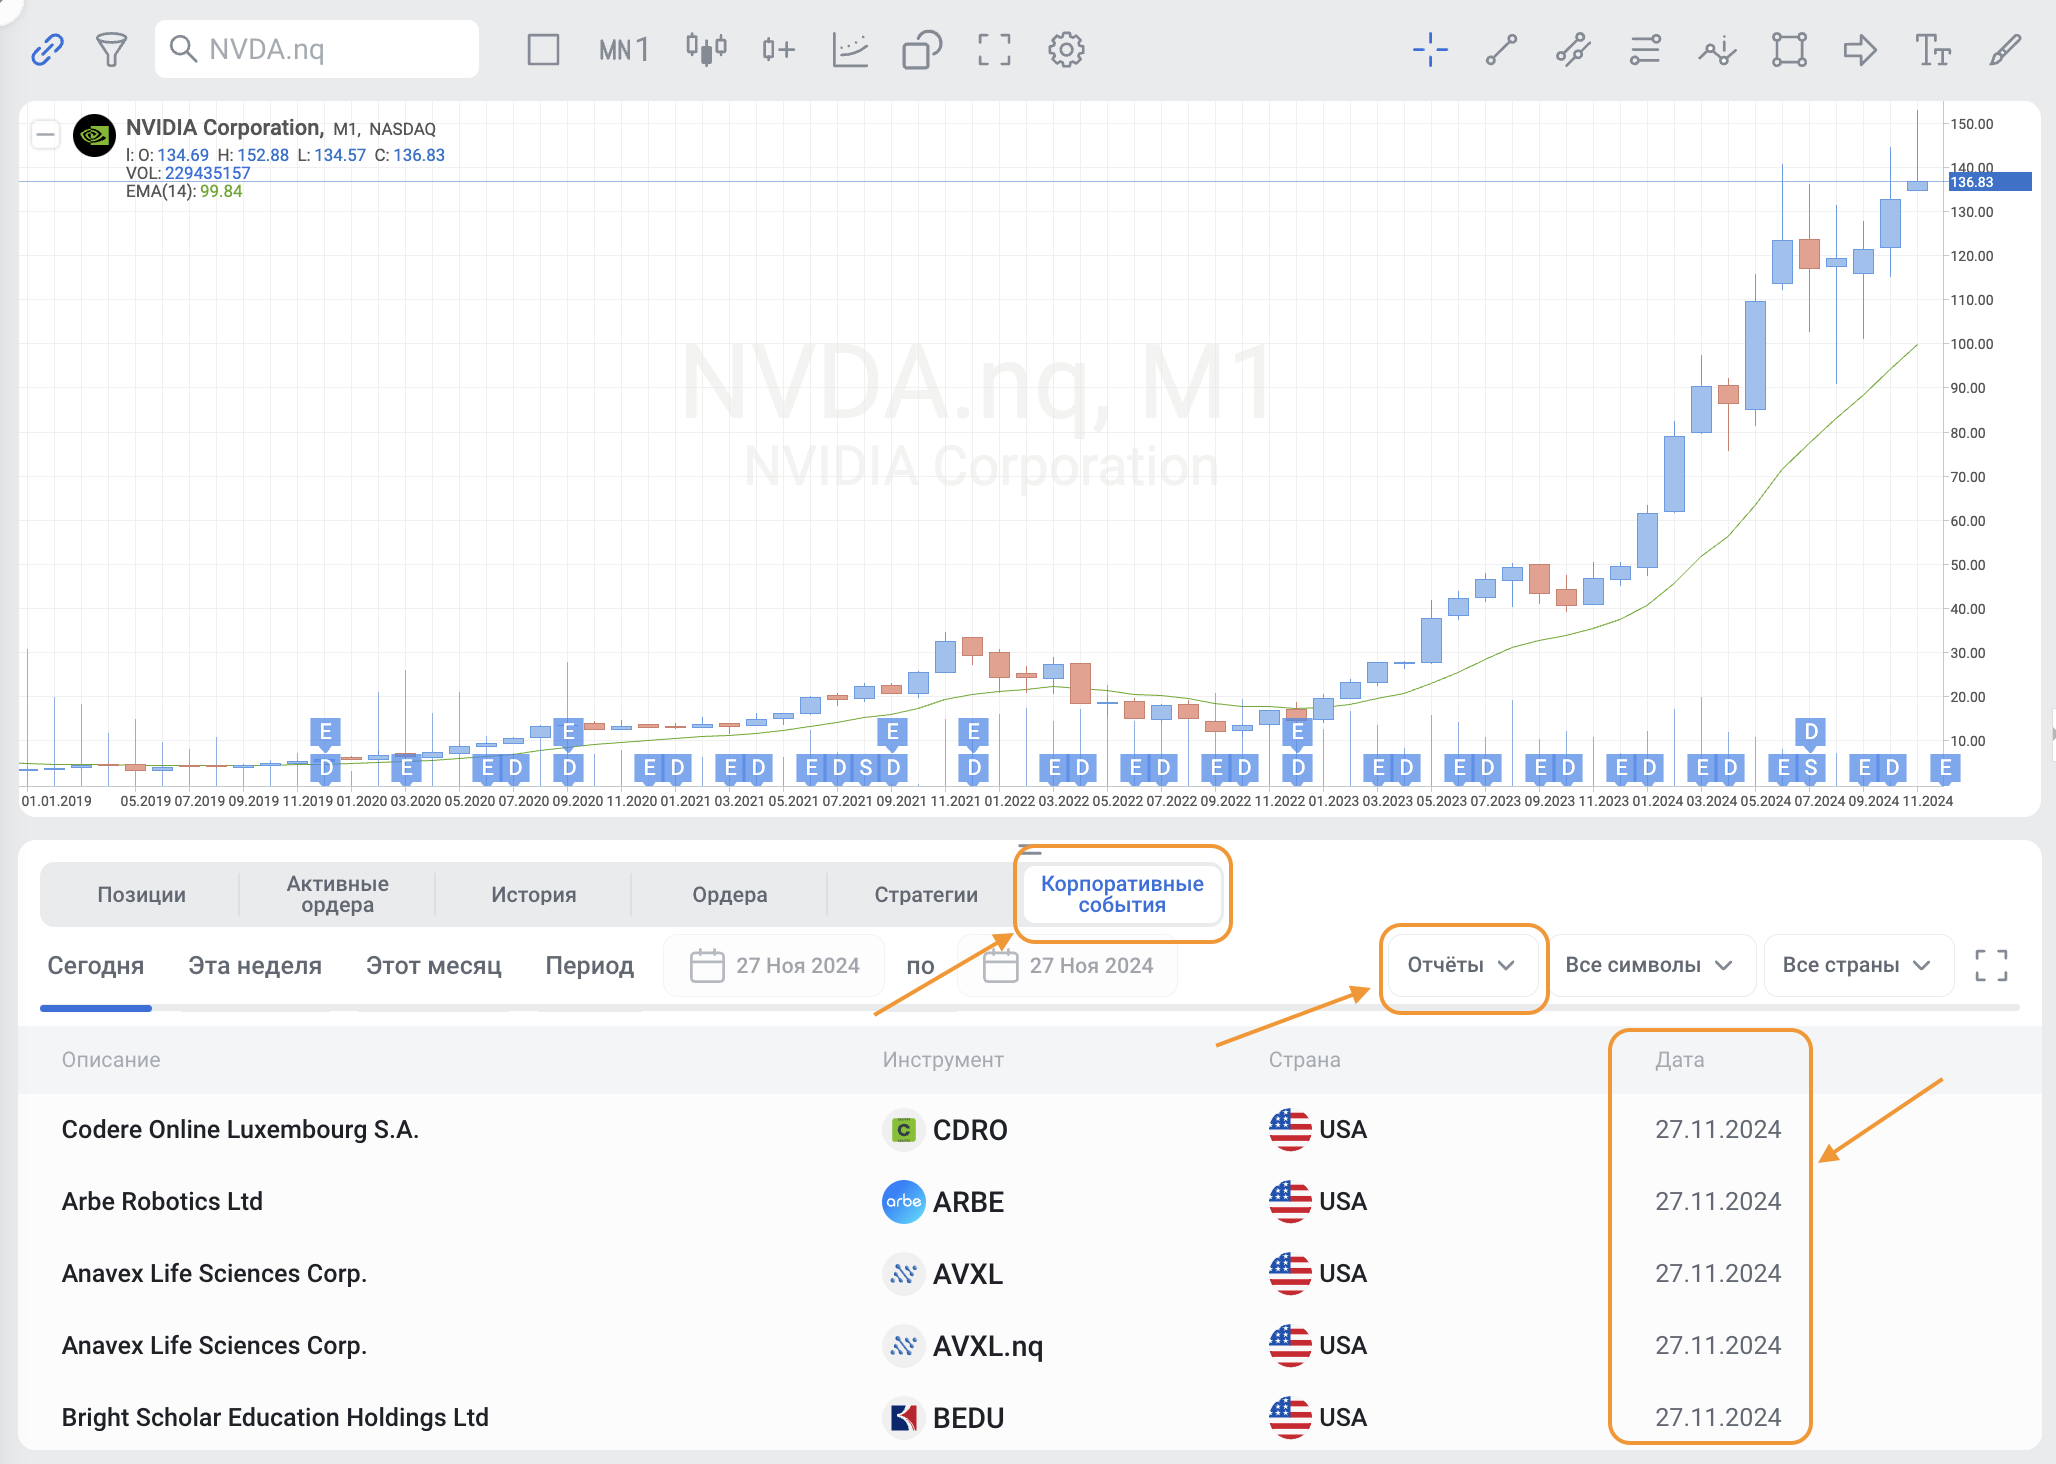The width and height of the screenshot is (2056, 1464).
Task: Select the Эта неделя filter
Action: click(x=254, y=965)
